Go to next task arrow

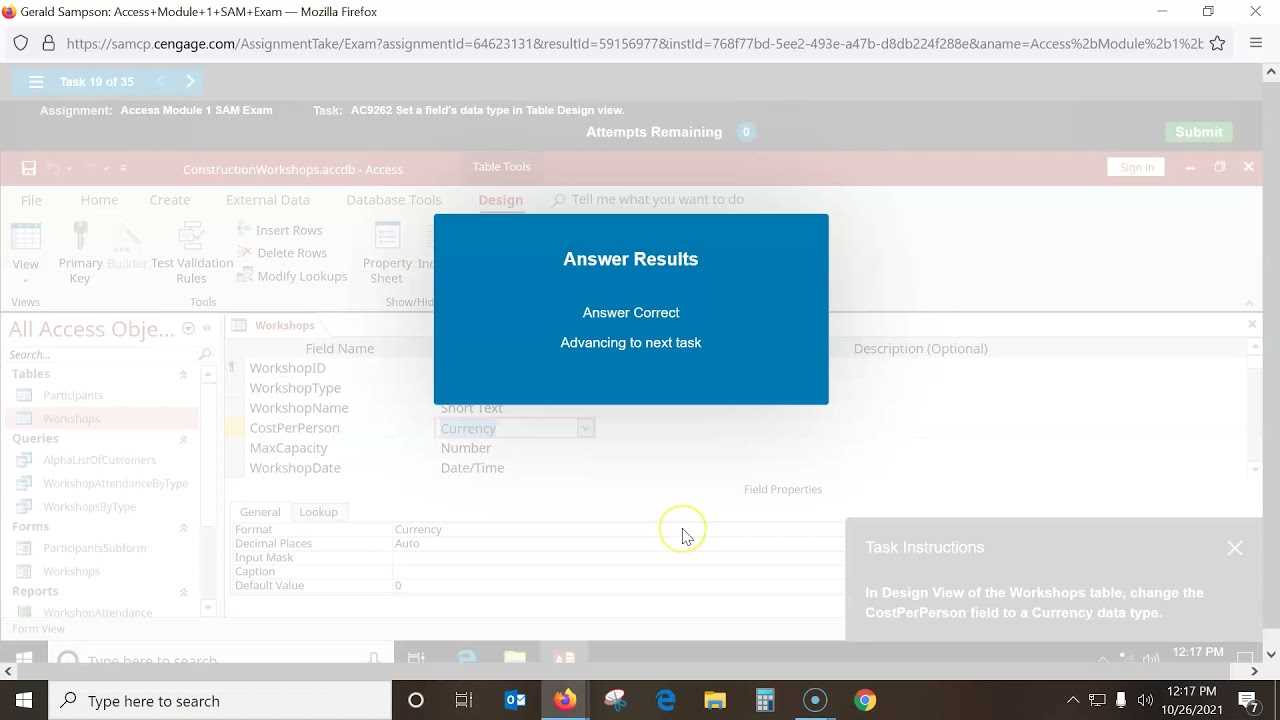pos(190,82)
